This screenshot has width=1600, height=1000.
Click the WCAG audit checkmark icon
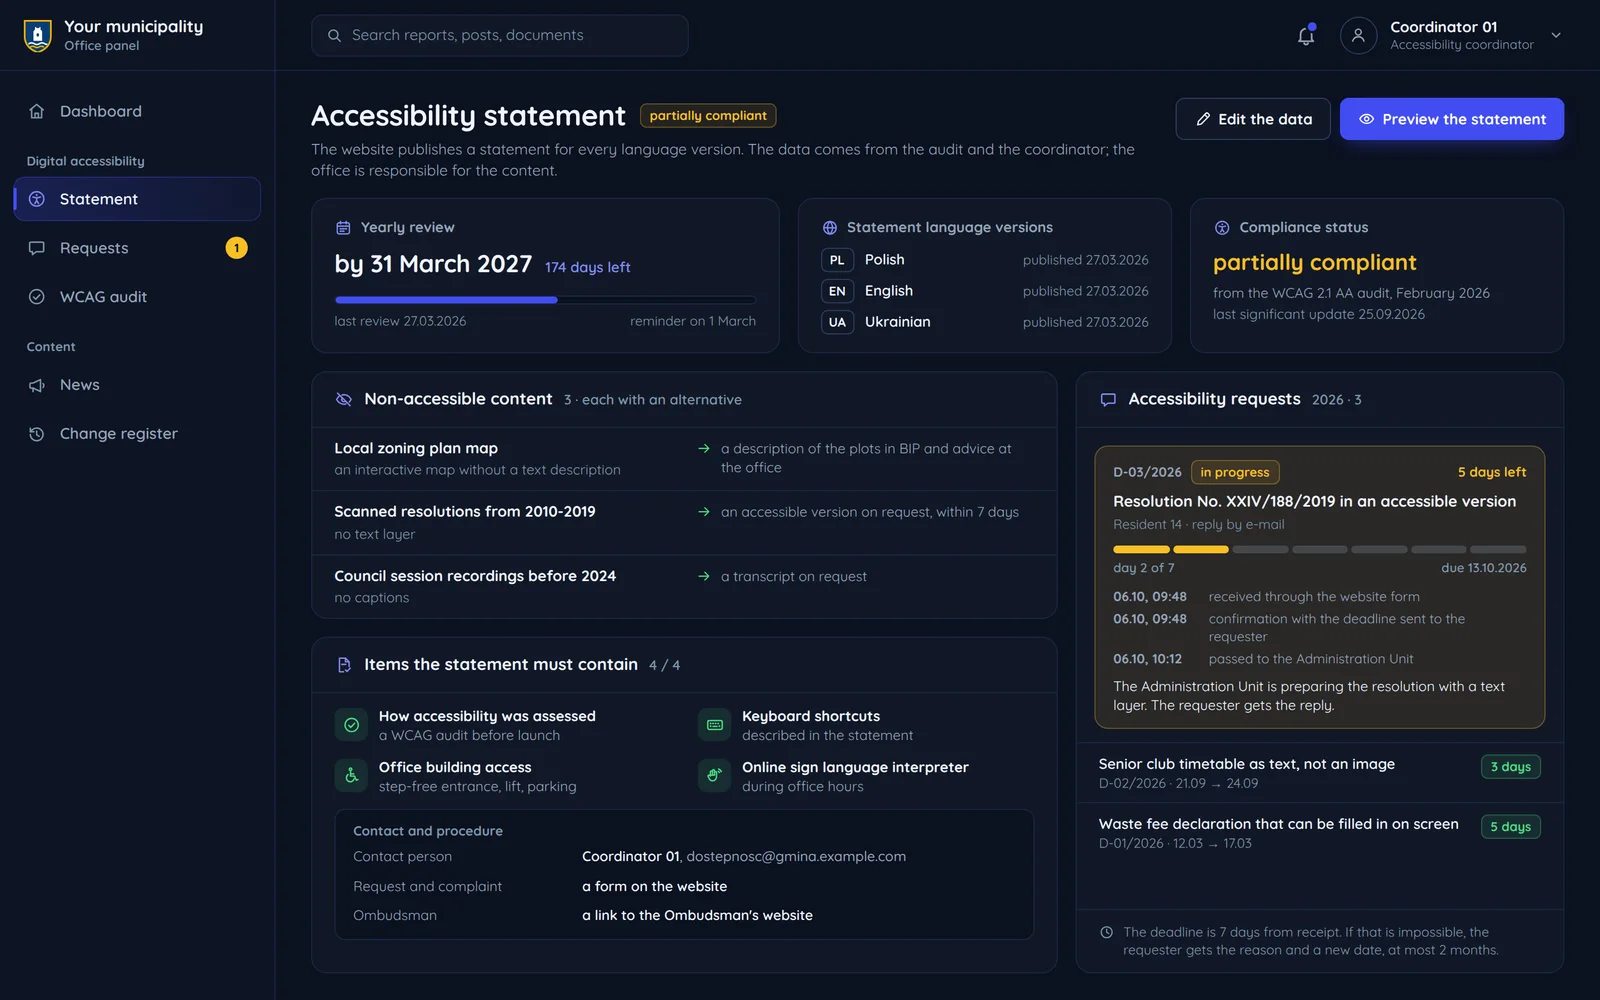[x=37, y=297]
